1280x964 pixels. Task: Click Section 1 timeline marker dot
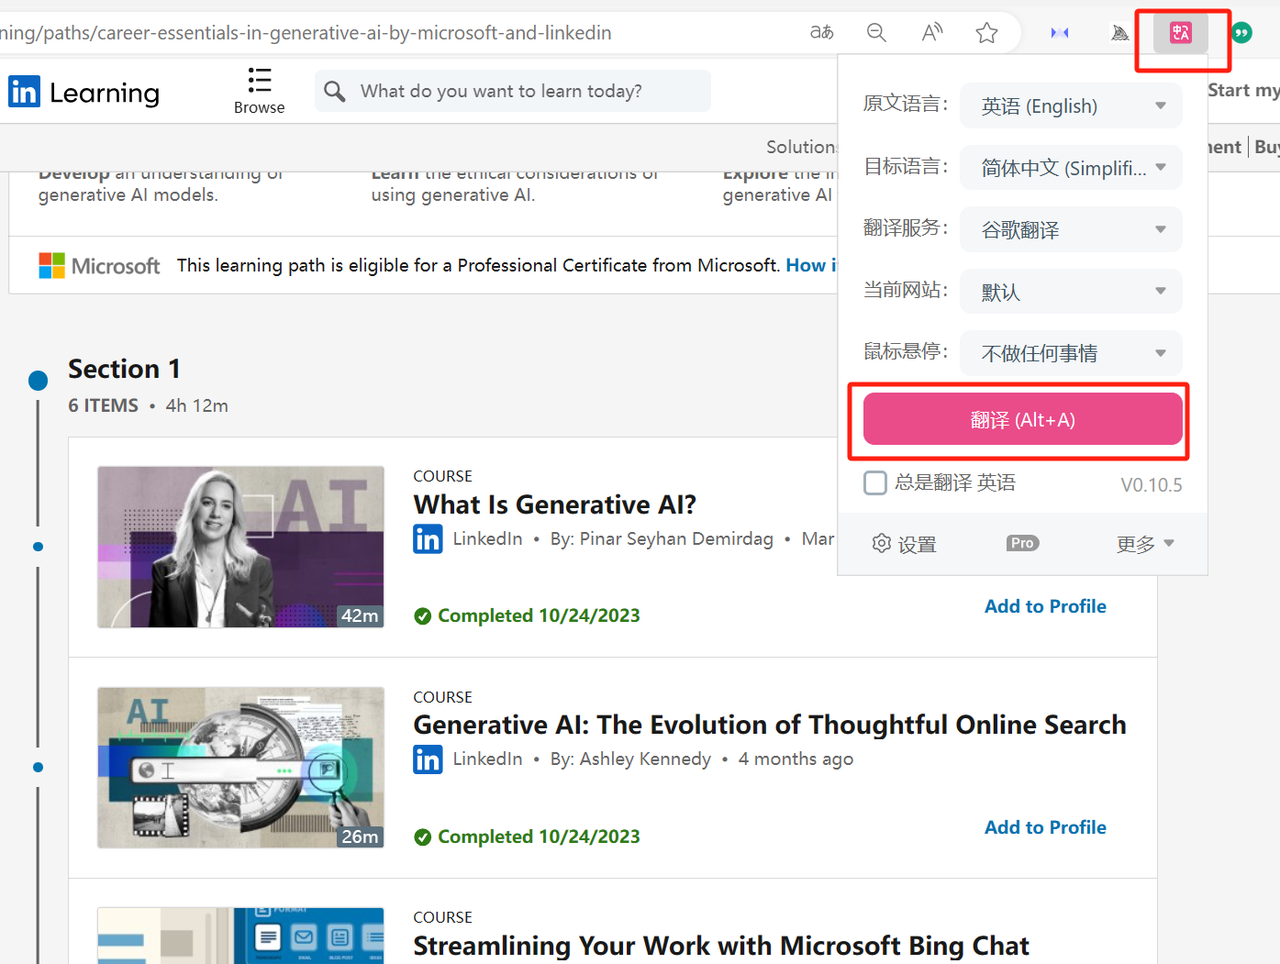38,380
